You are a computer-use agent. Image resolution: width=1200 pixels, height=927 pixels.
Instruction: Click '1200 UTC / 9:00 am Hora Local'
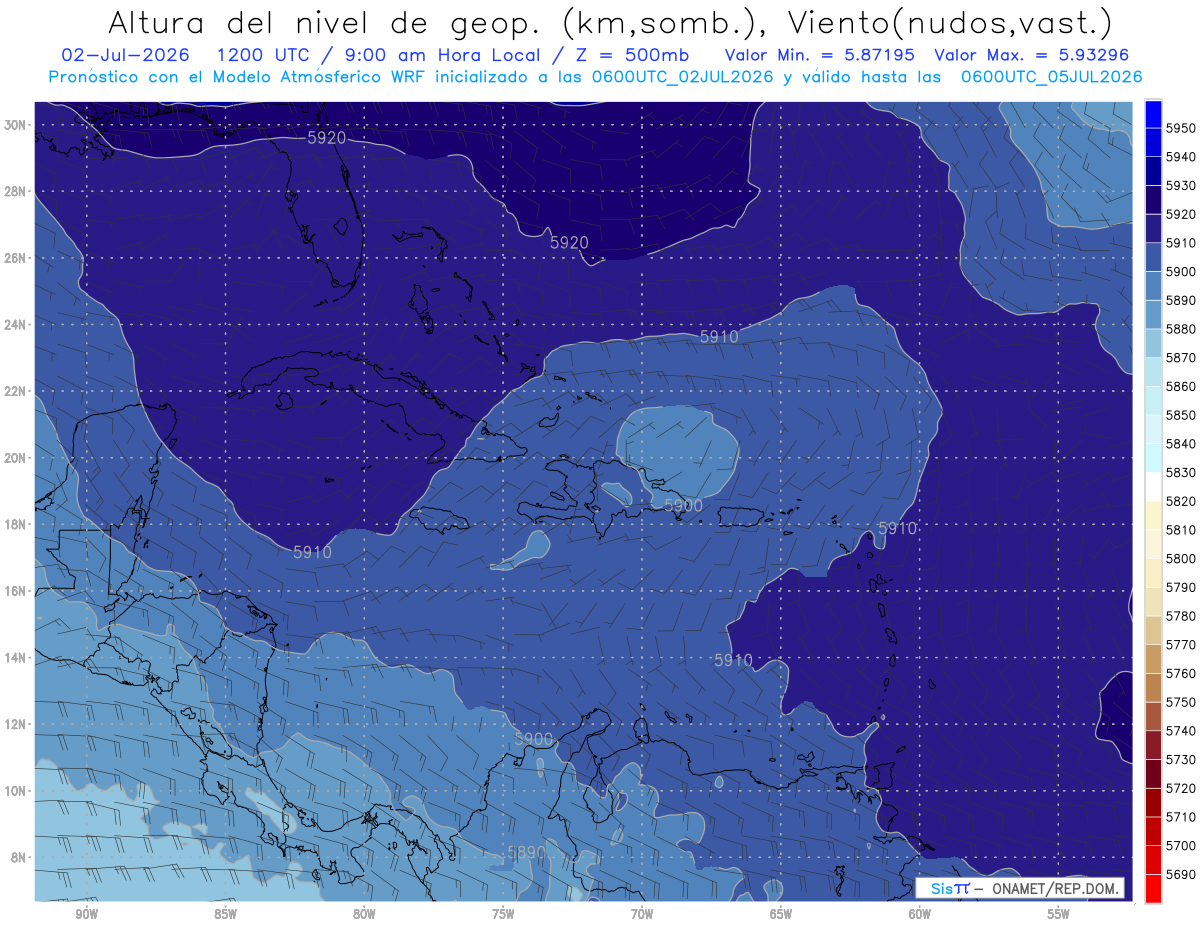pyautogui.click(x=379, y=55)
